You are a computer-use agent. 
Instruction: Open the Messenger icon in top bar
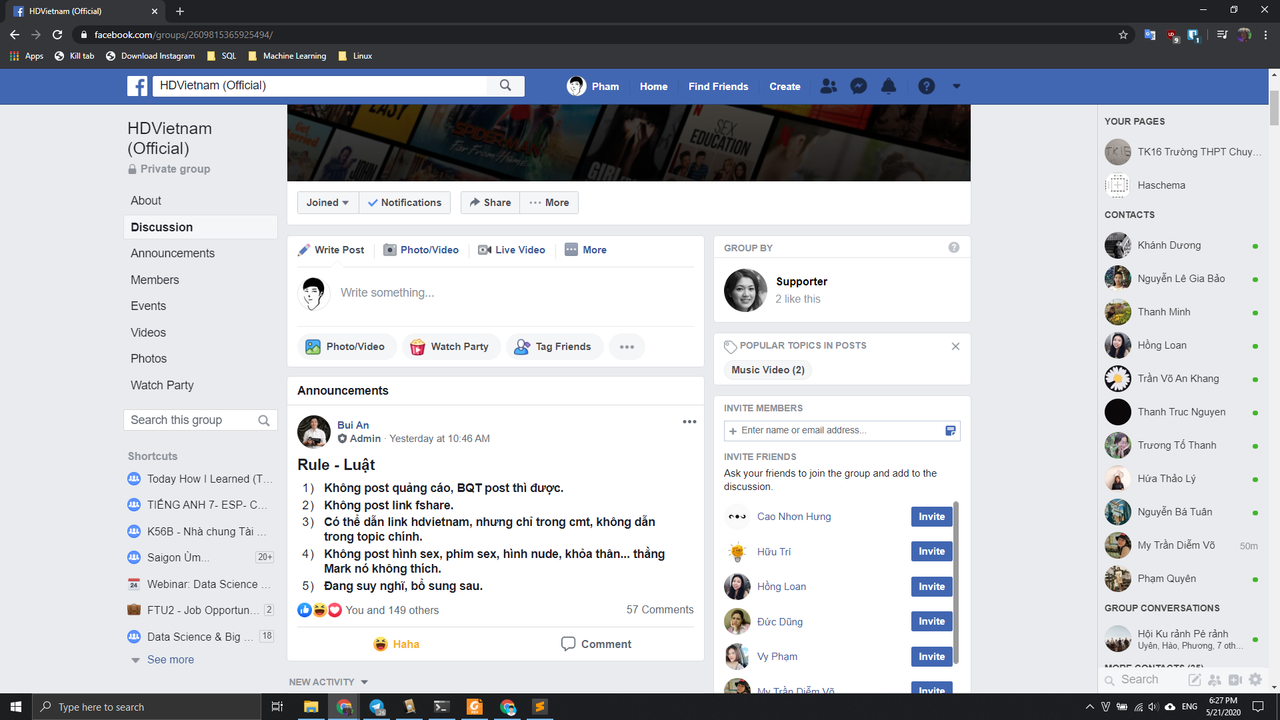(858, 86)
